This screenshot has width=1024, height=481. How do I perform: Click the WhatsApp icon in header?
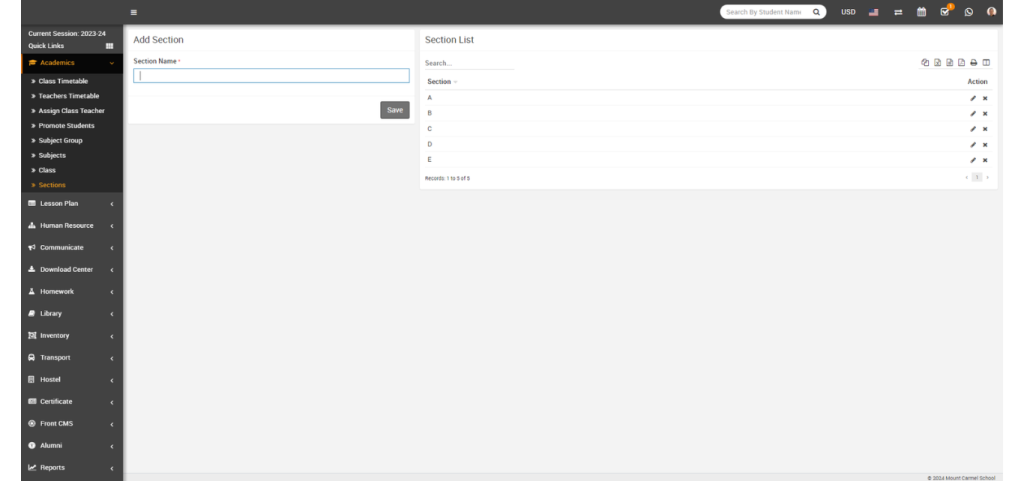tap(968, 12)
